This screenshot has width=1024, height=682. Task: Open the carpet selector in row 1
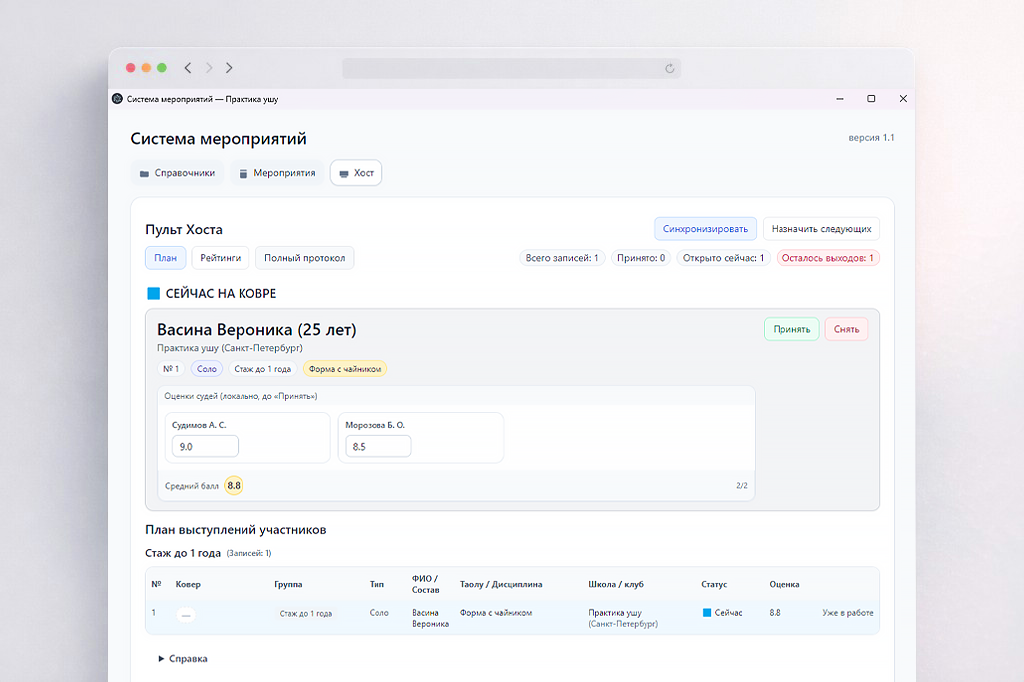187,615
